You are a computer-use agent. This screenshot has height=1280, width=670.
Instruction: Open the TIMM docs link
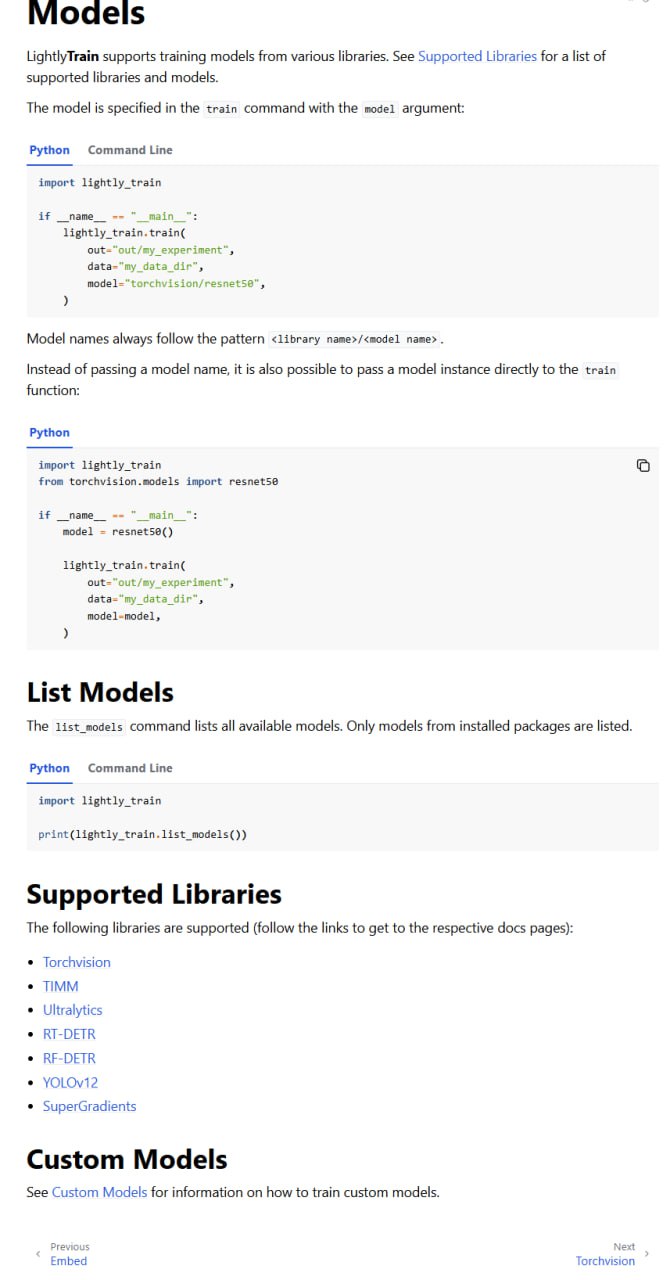(60, 986)
